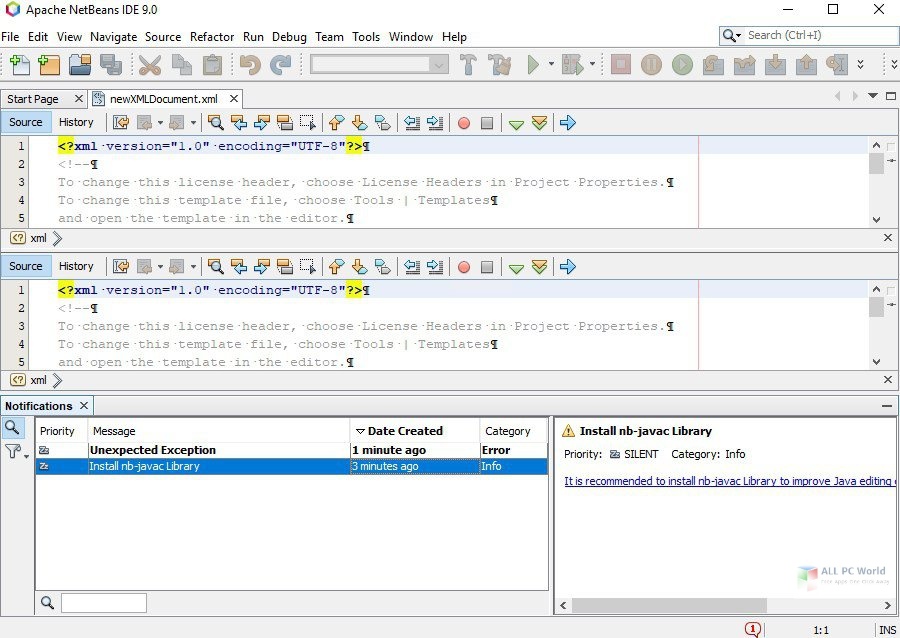
Task: Minimize the Notifications panel
Action: point(887,406)
